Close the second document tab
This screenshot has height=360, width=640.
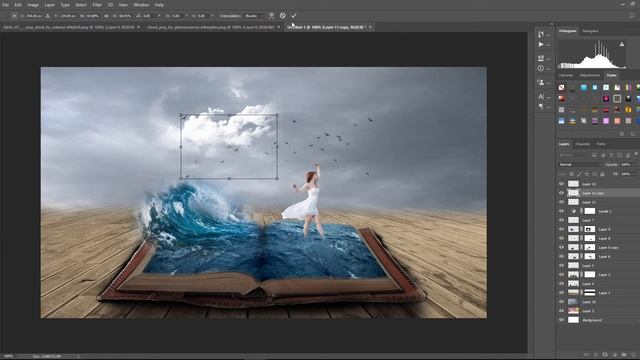[279, 27]
